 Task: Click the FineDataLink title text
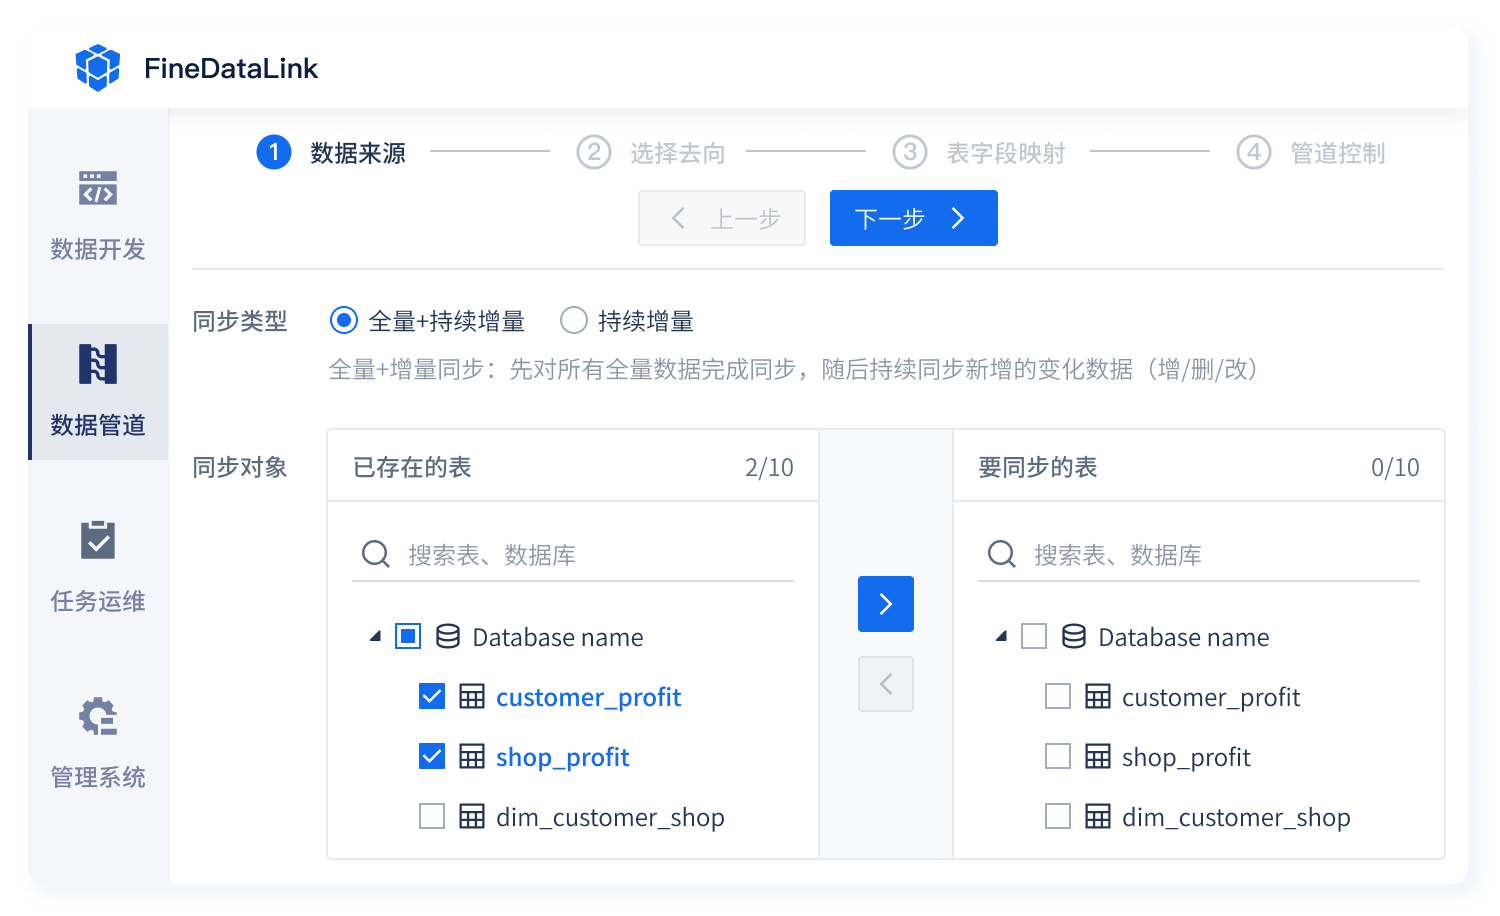coord(231,68)
